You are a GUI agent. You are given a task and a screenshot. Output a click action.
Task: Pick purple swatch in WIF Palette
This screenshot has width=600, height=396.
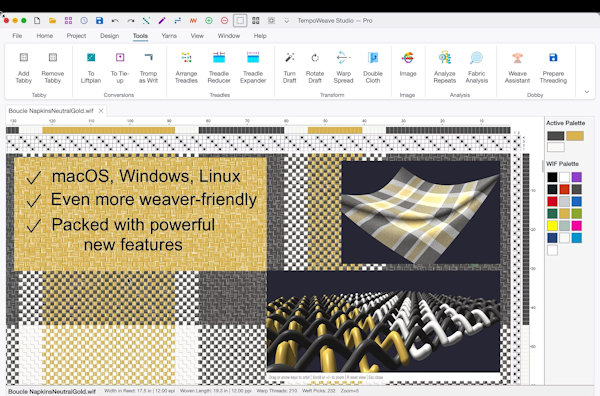coord(577,177)
